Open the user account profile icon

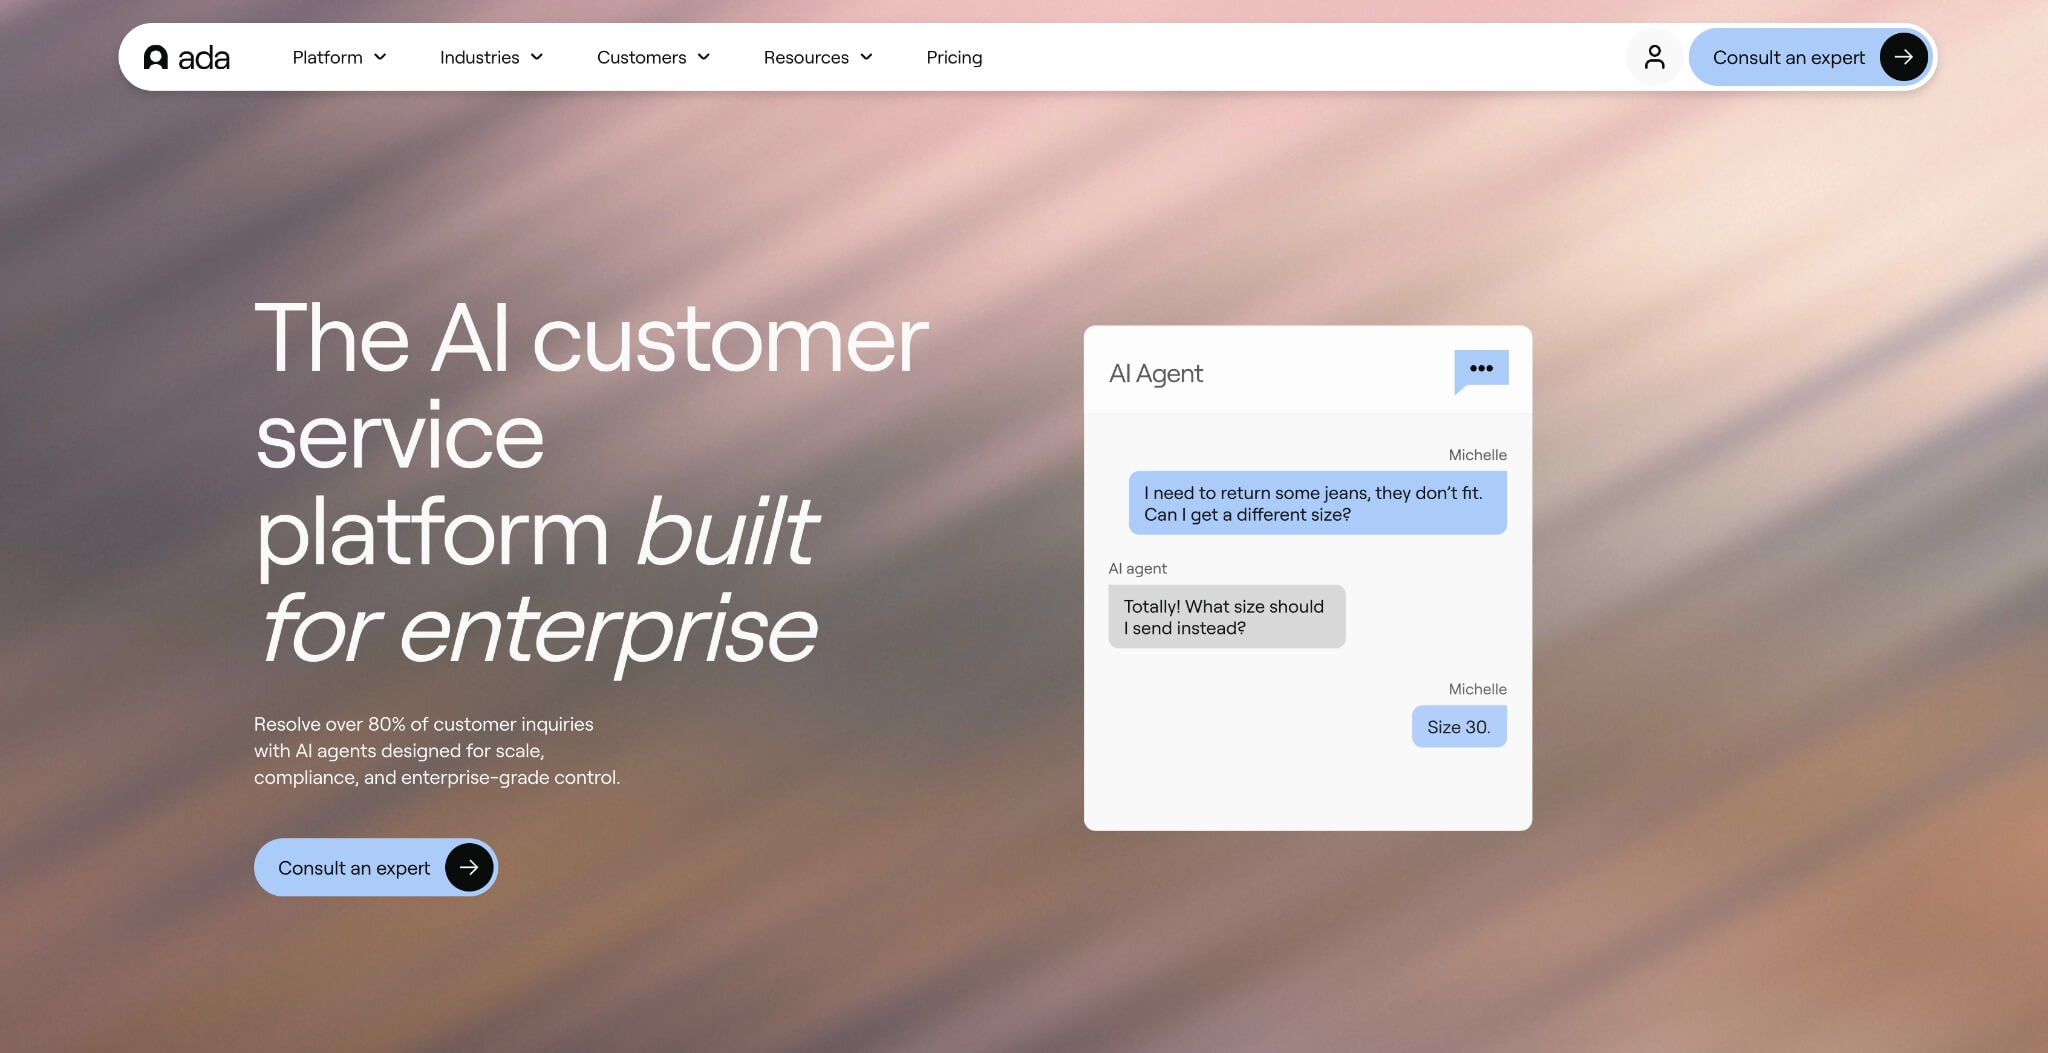tap(1654, 57)
